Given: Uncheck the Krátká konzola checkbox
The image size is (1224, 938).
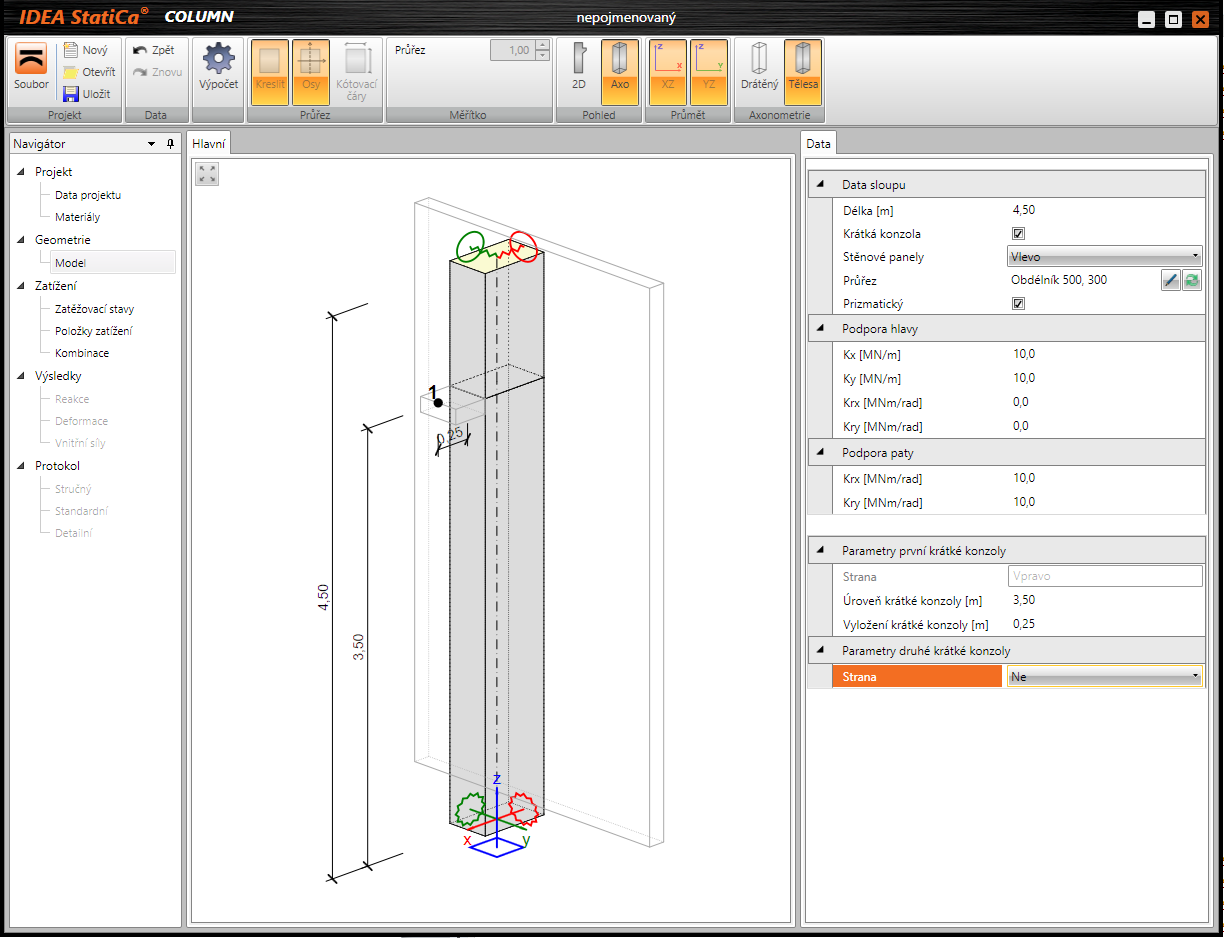Looking at the screenshot, I should 1019,234.
